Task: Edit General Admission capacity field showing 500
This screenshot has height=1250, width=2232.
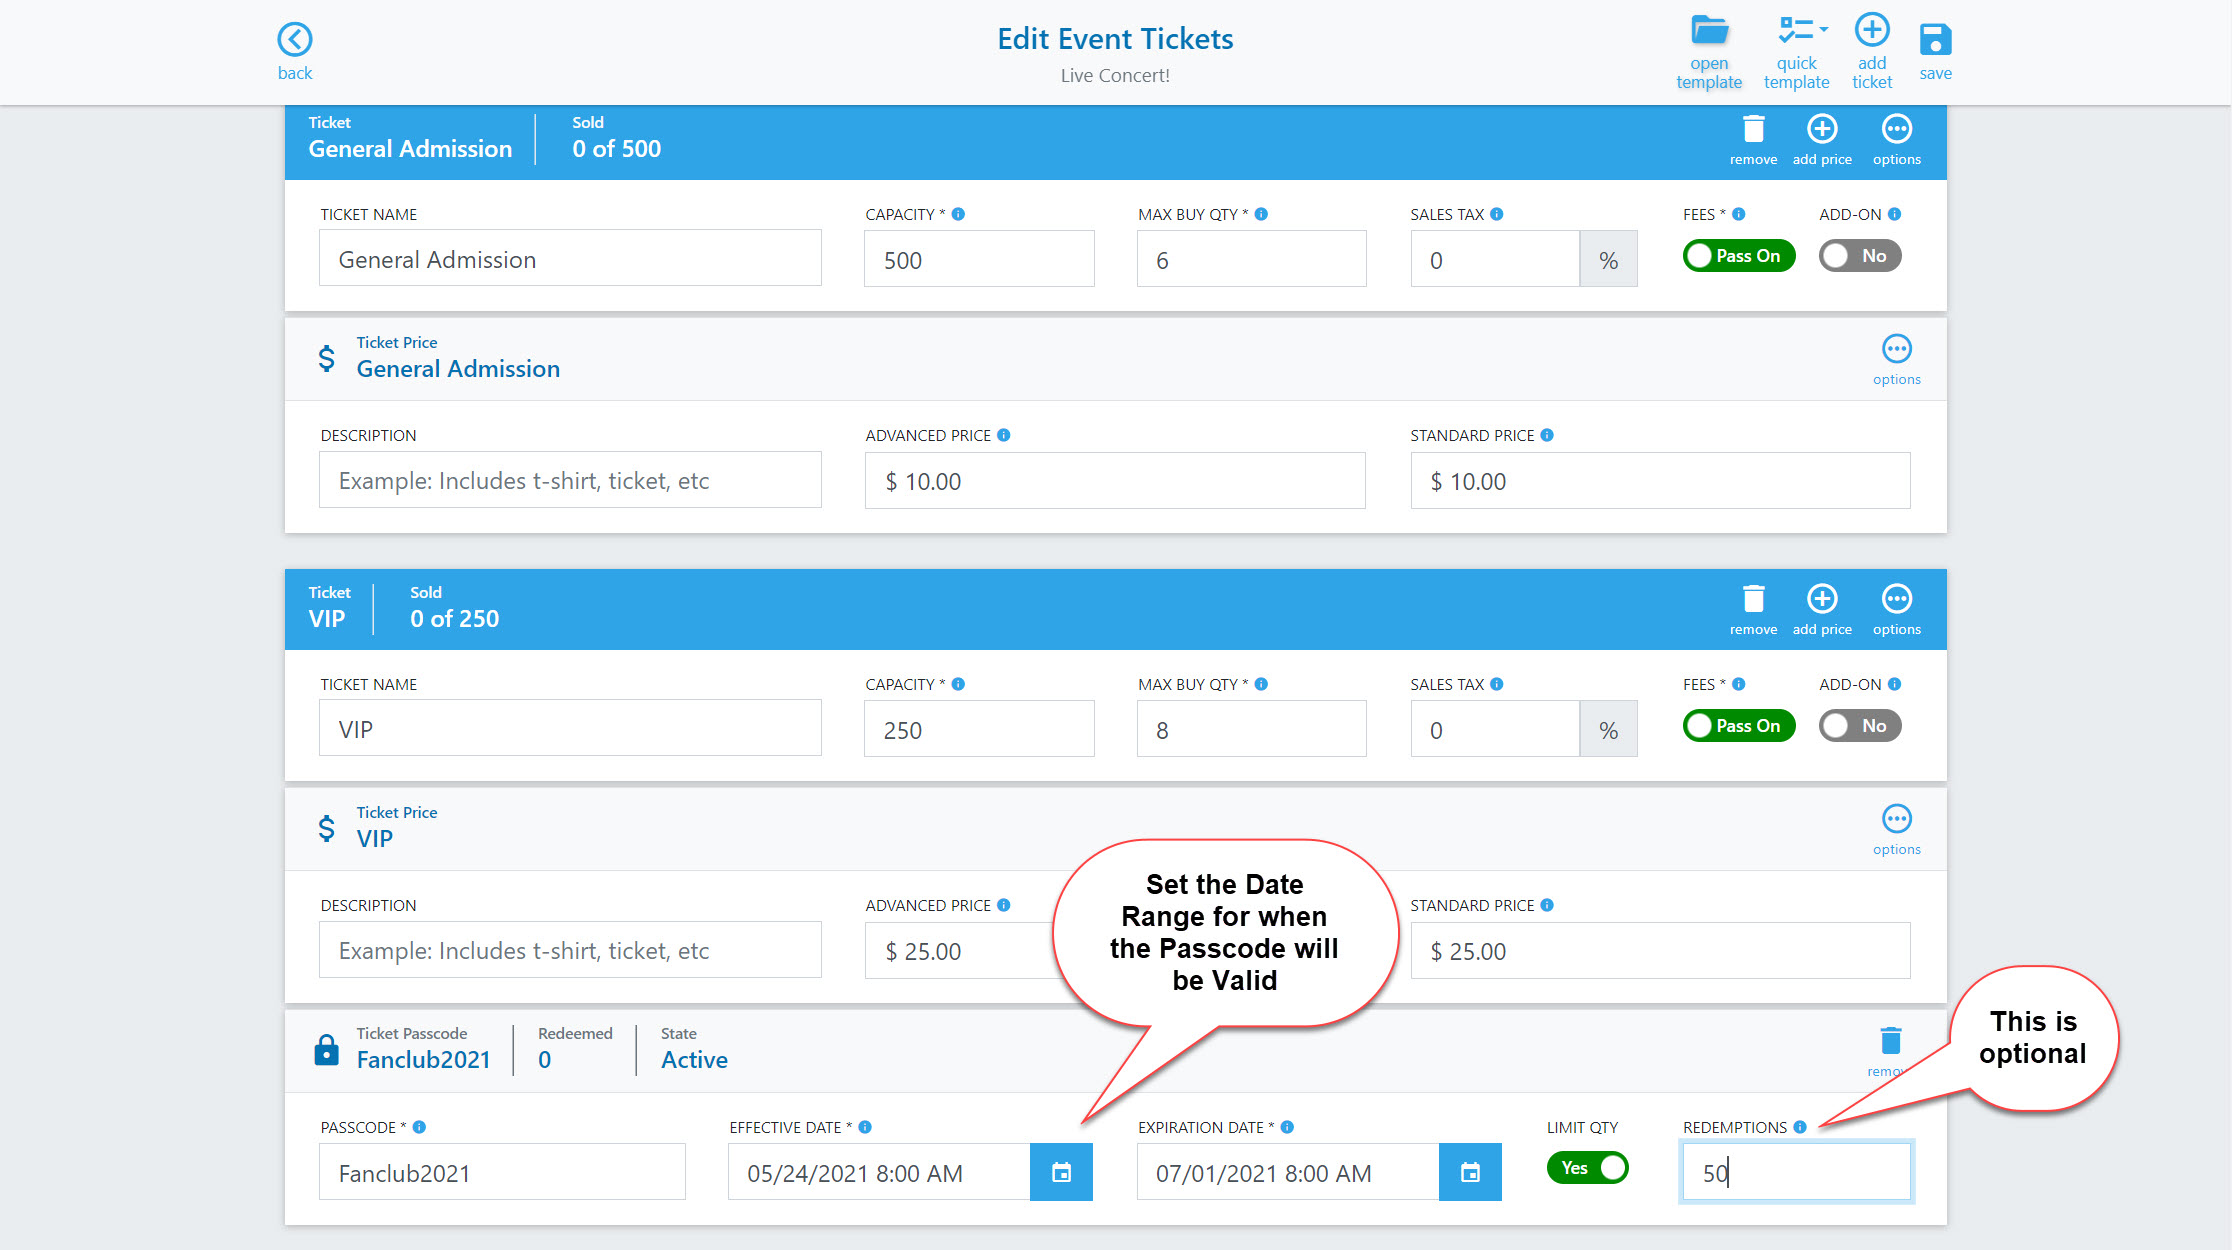Action: [x=979, y=259]
